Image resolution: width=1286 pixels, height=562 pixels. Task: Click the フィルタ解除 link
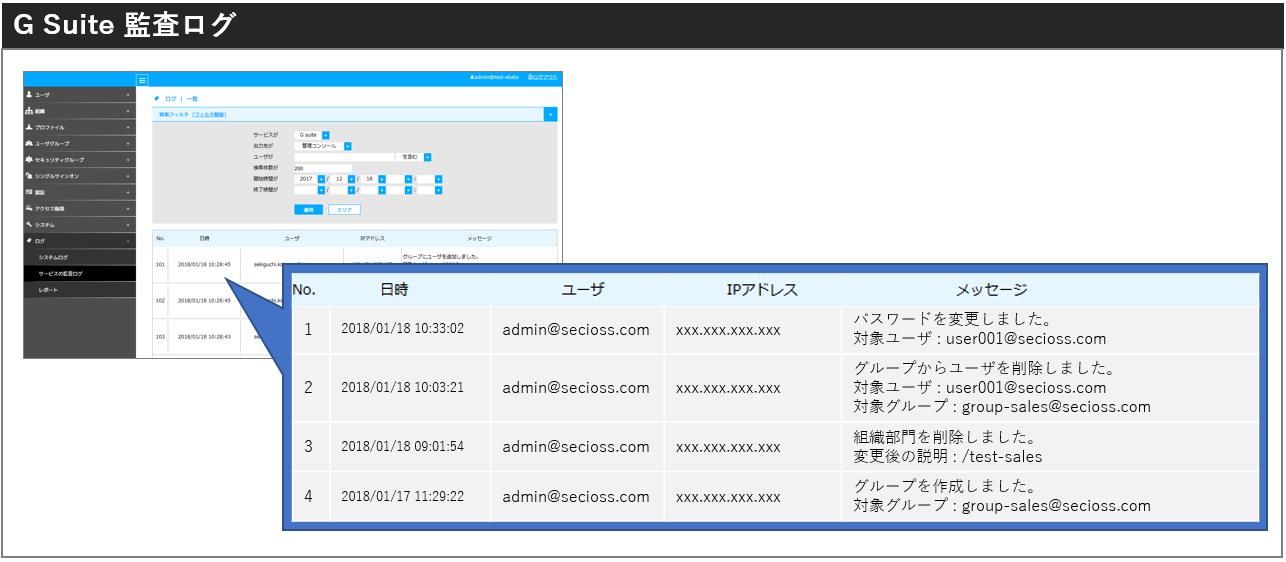coord(209,114)
